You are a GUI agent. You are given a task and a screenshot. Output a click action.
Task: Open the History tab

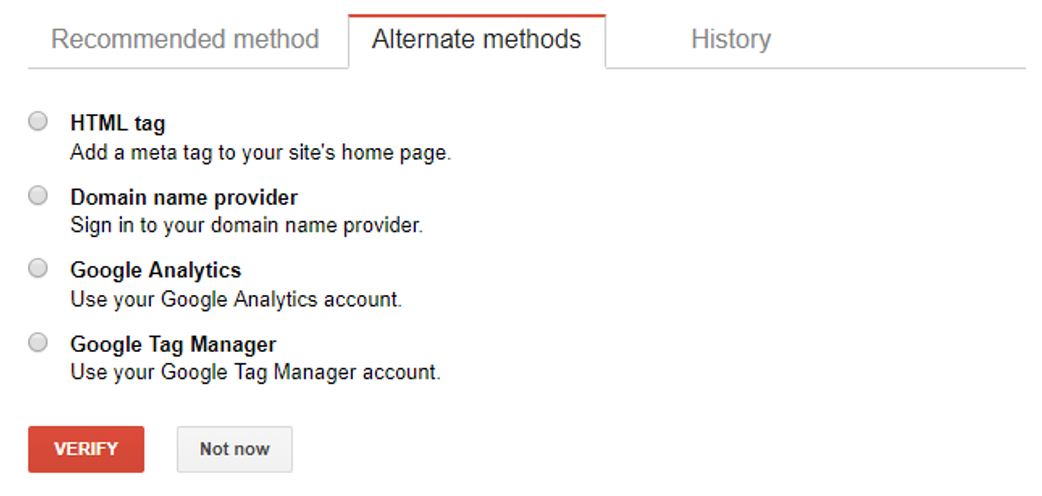[730, 39]
